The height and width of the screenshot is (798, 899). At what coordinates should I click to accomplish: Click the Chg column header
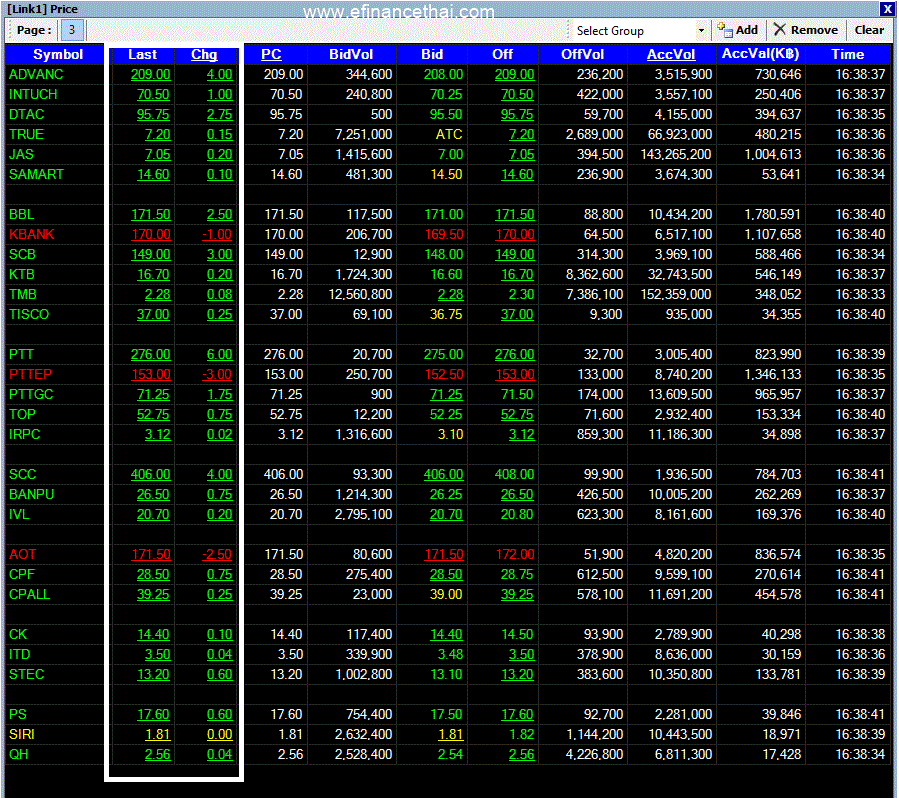[x=204, y=54]
